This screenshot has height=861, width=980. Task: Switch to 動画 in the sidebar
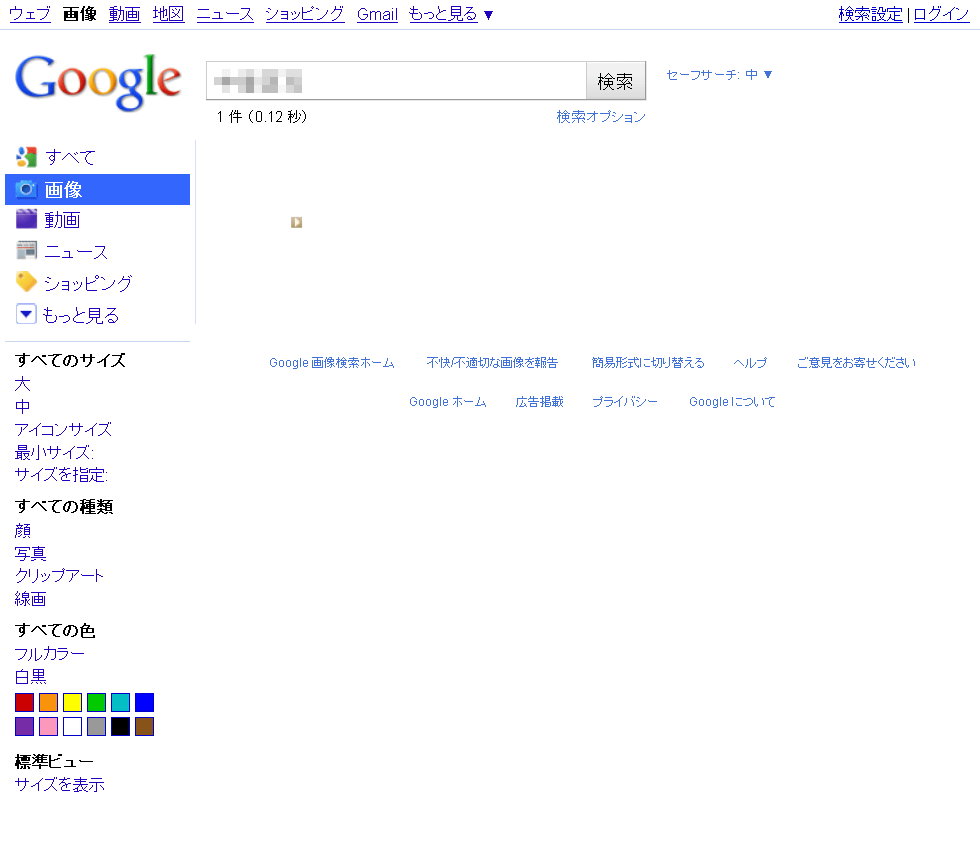click(x=62, y=220)
